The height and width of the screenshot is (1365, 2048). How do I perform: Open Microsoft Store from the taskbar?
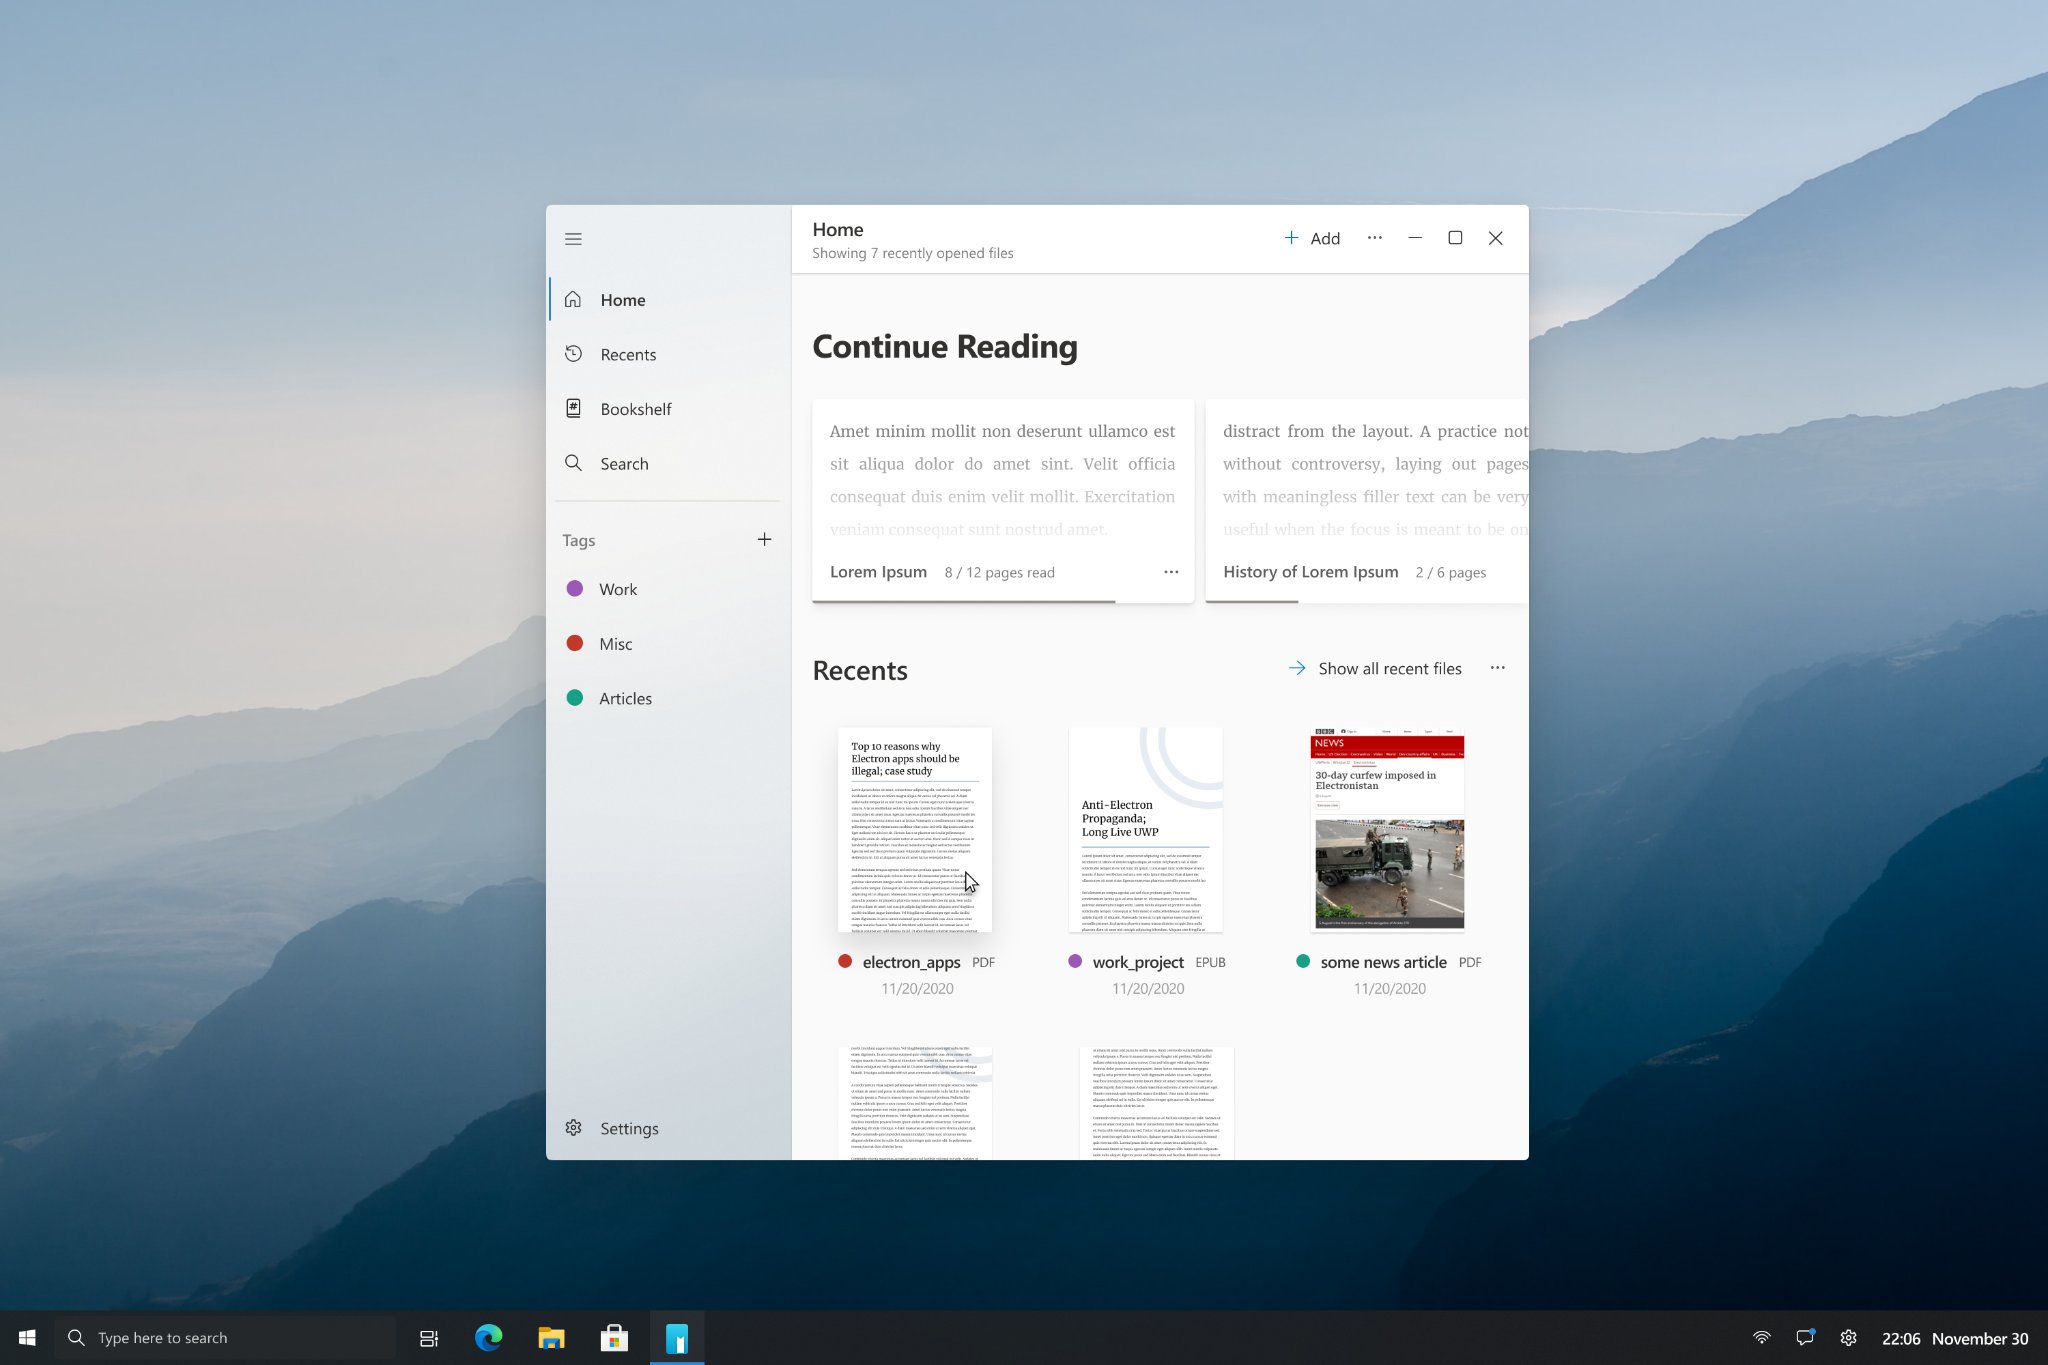tap(614, 1337)
